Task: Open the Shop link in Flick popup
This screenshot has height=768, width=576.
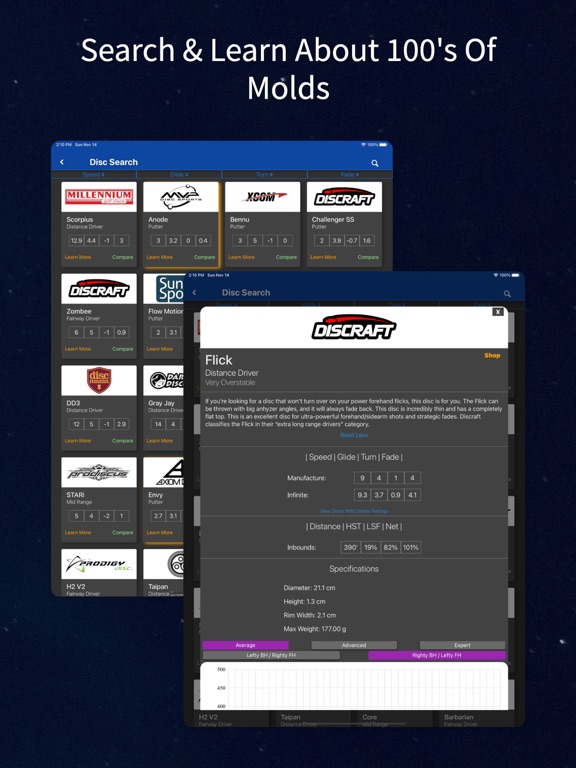Action: click(492, 356)
